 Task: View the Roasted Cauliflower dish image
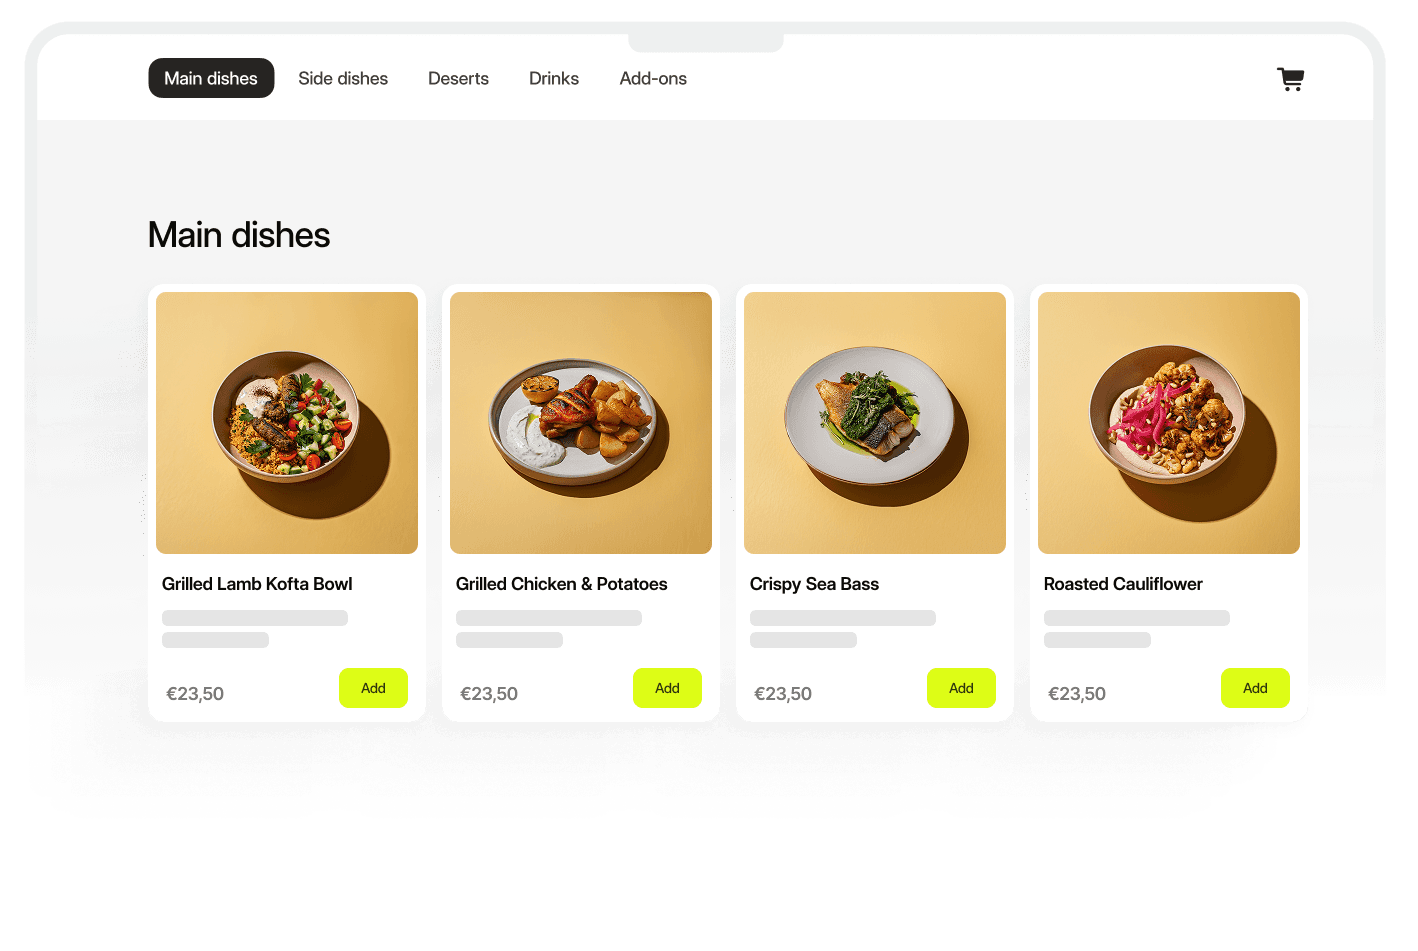pyautogui.click(x=1169, y=423)
